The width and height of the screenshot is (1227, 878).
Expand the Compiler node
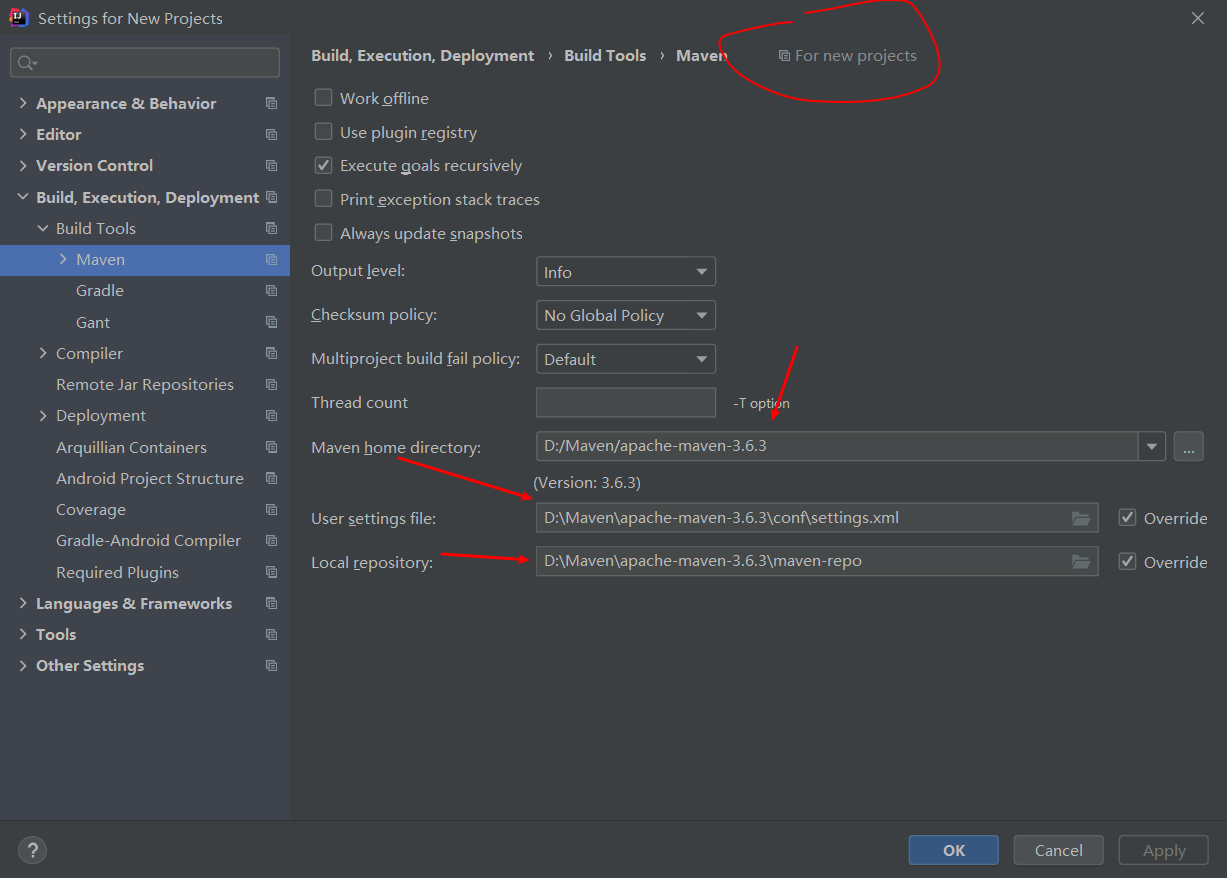(x=43, y=353)
